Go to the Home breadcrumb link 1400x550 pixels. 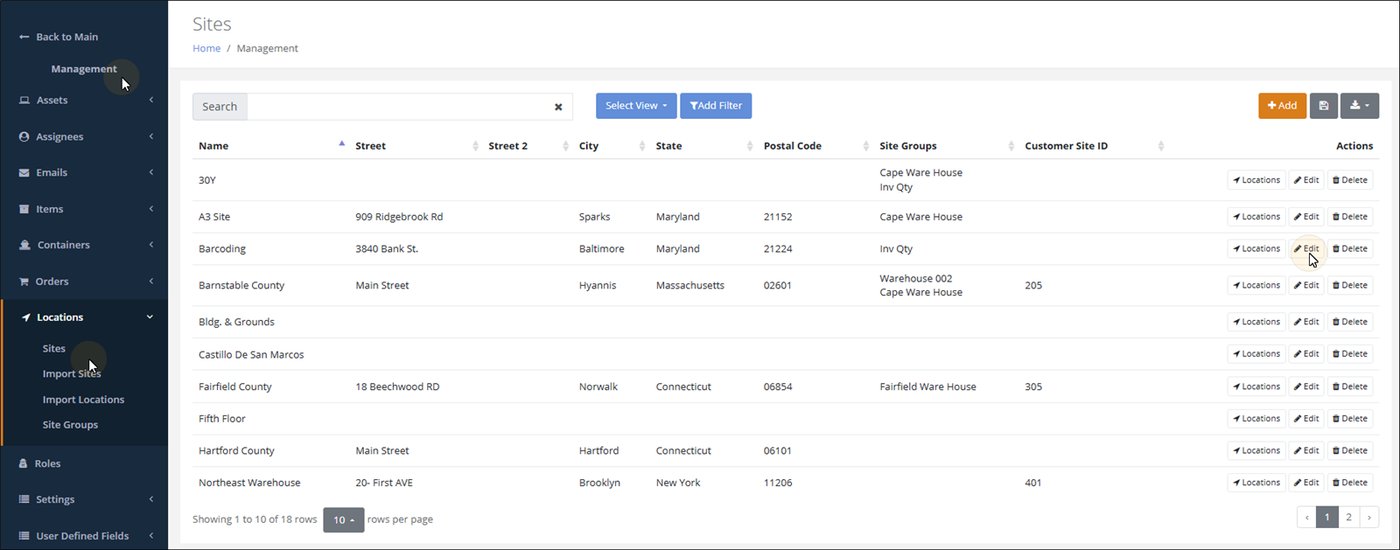(x=206, y=48)
